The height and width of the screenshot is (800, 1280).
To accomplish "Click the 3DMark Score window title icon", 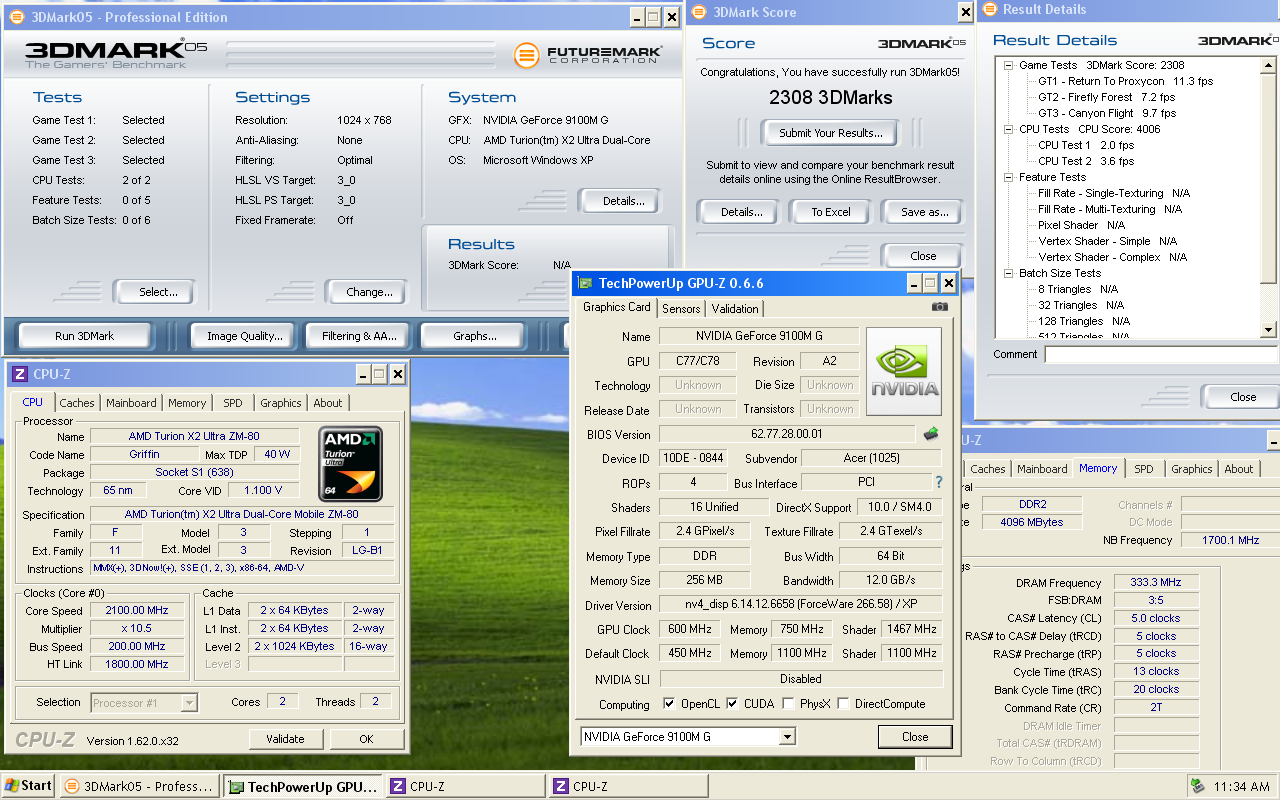I will (699, 12).
